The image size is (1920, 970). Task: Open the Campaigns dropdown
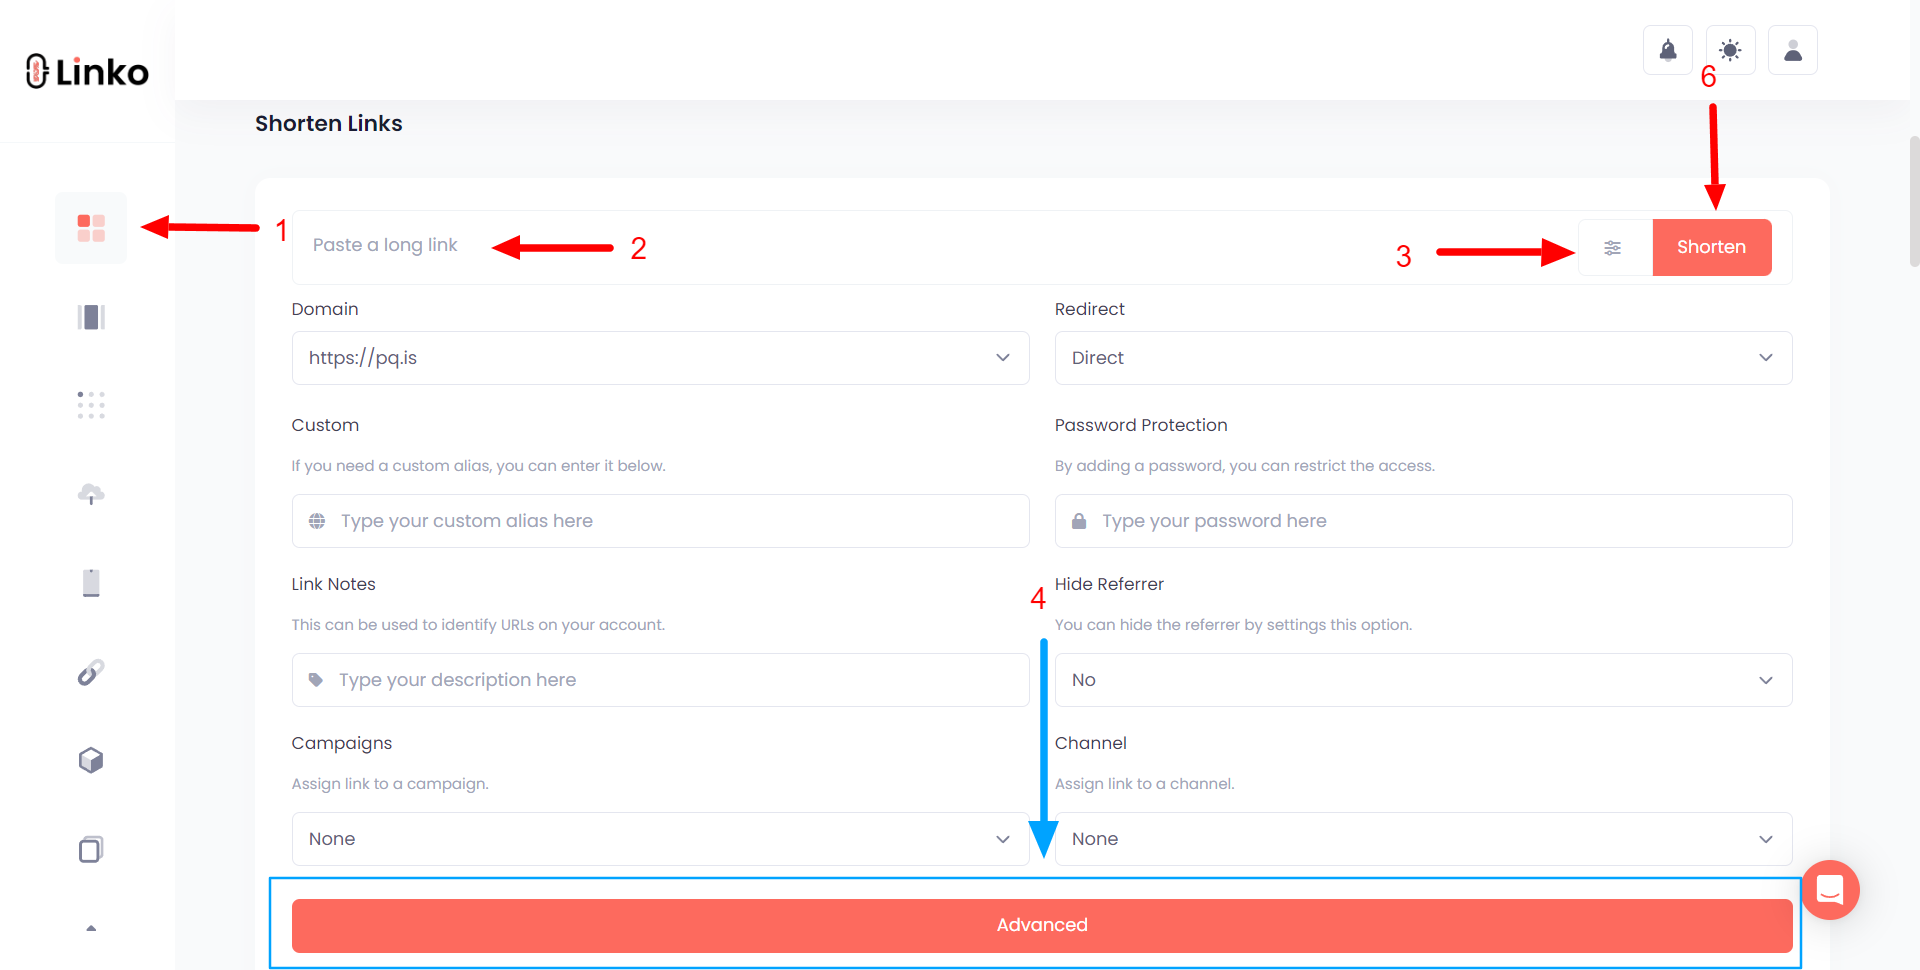pyautogui.click(x=661, y=839)
